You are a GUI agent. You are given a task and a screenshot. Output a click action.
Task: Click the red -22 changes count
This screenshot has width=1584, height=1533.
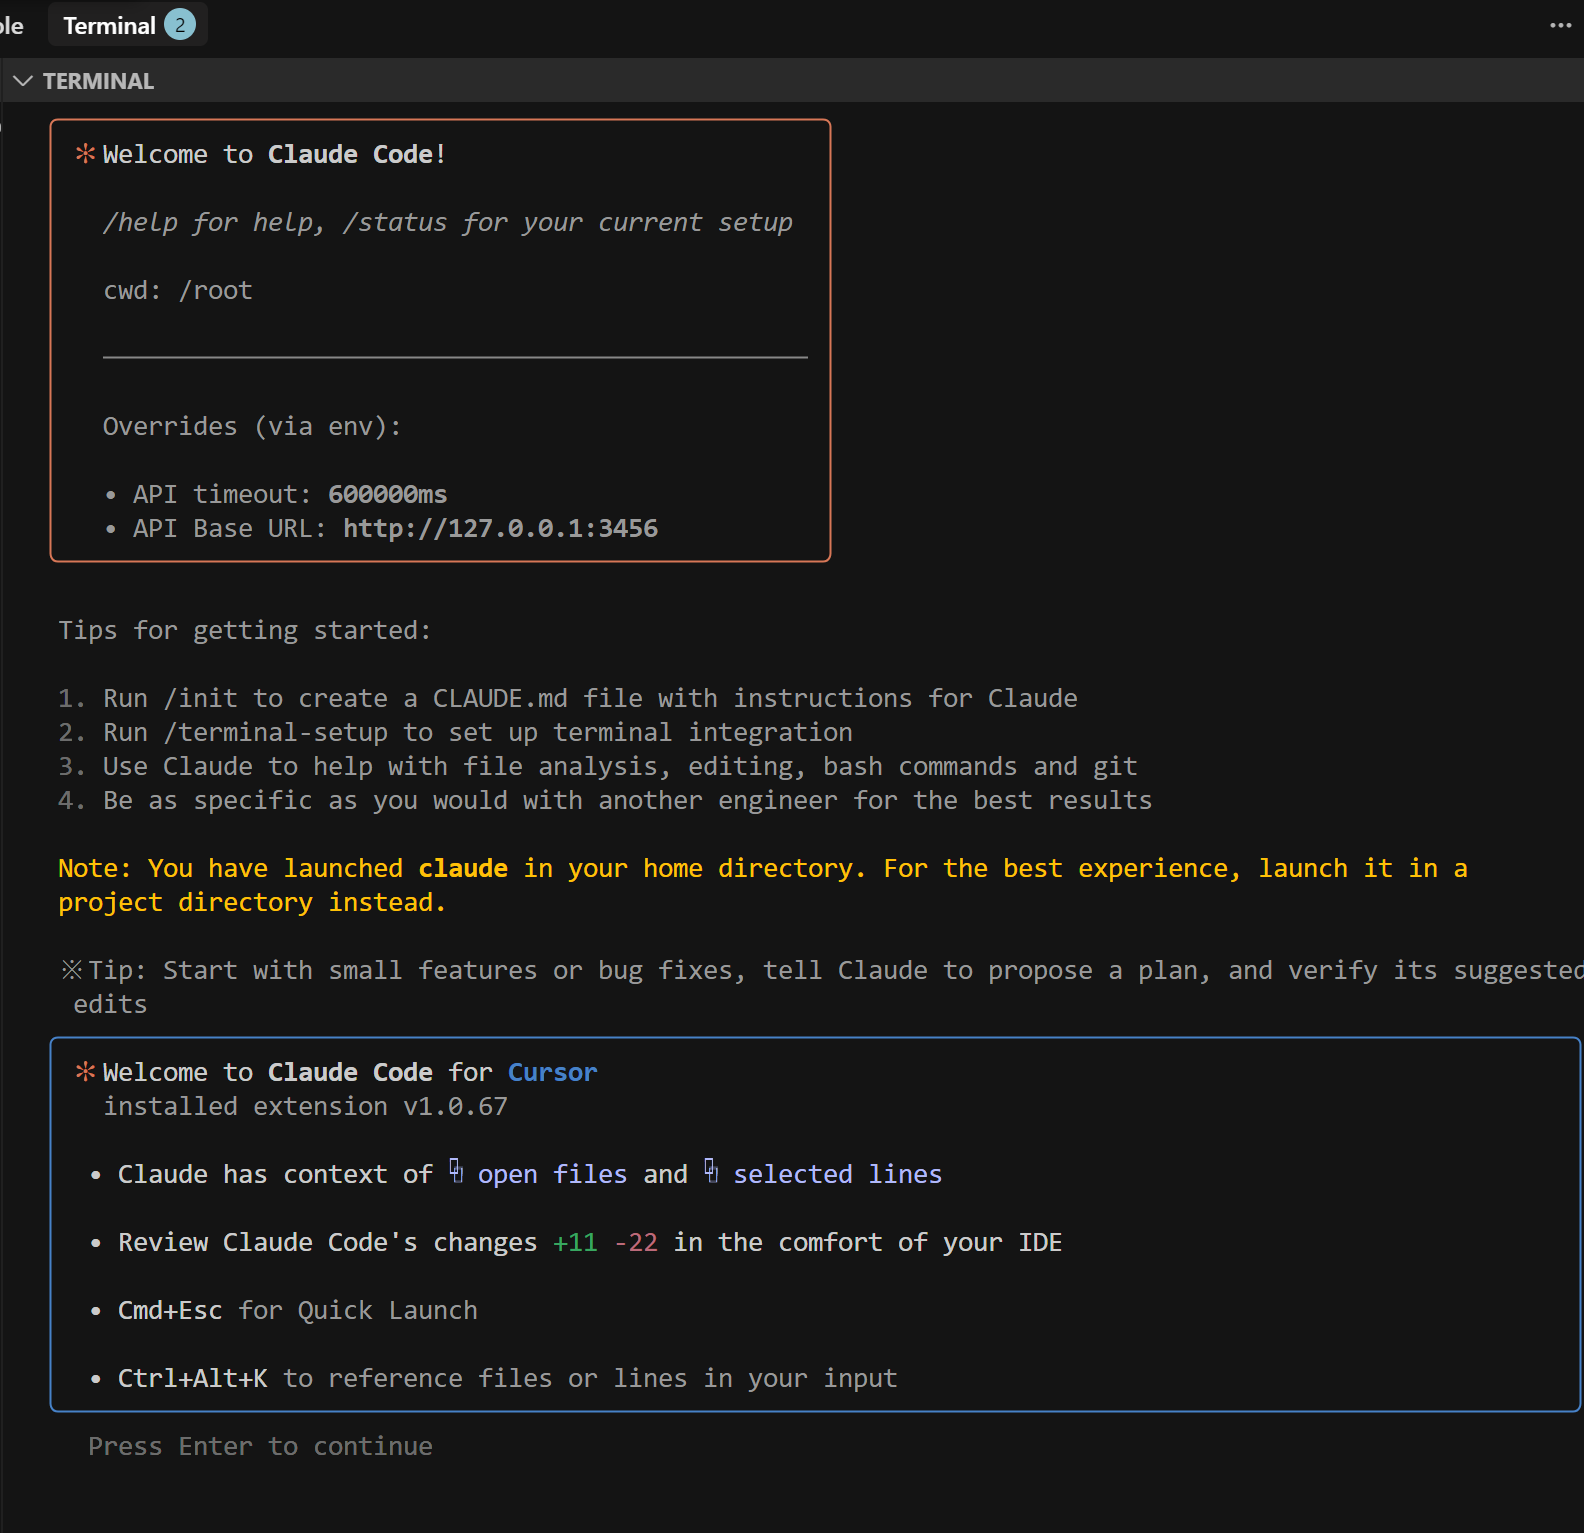click(636, 1242)
